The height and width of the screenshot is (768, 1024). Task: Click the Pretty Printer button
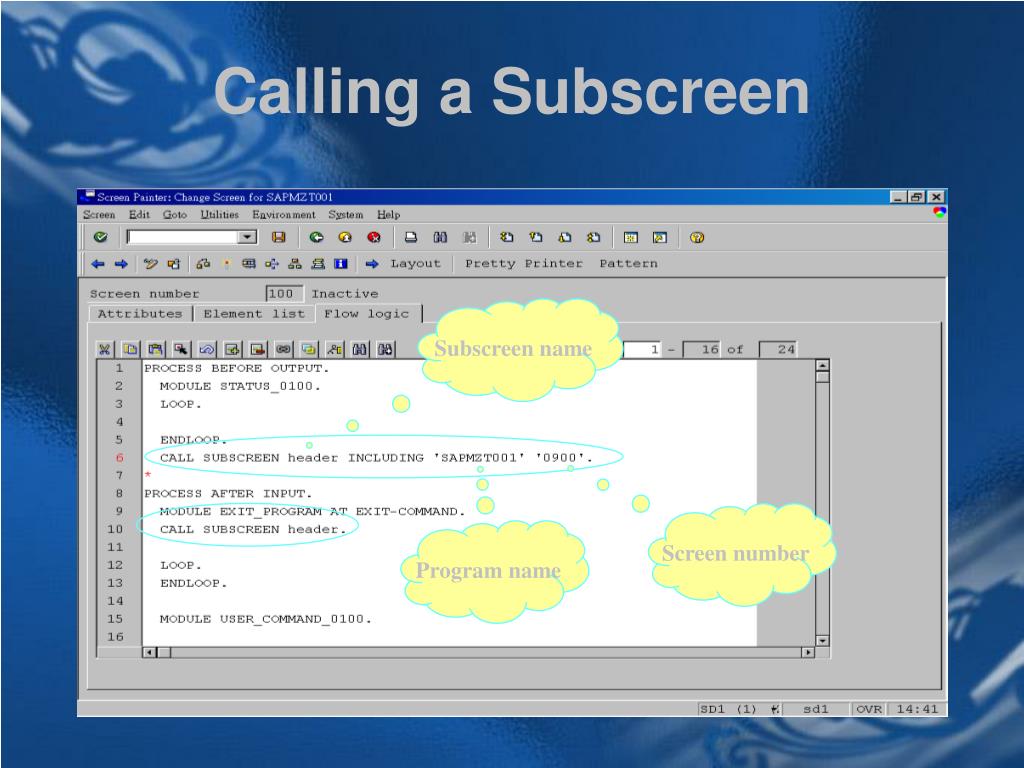pyautogui.click(x=524, y=264)
